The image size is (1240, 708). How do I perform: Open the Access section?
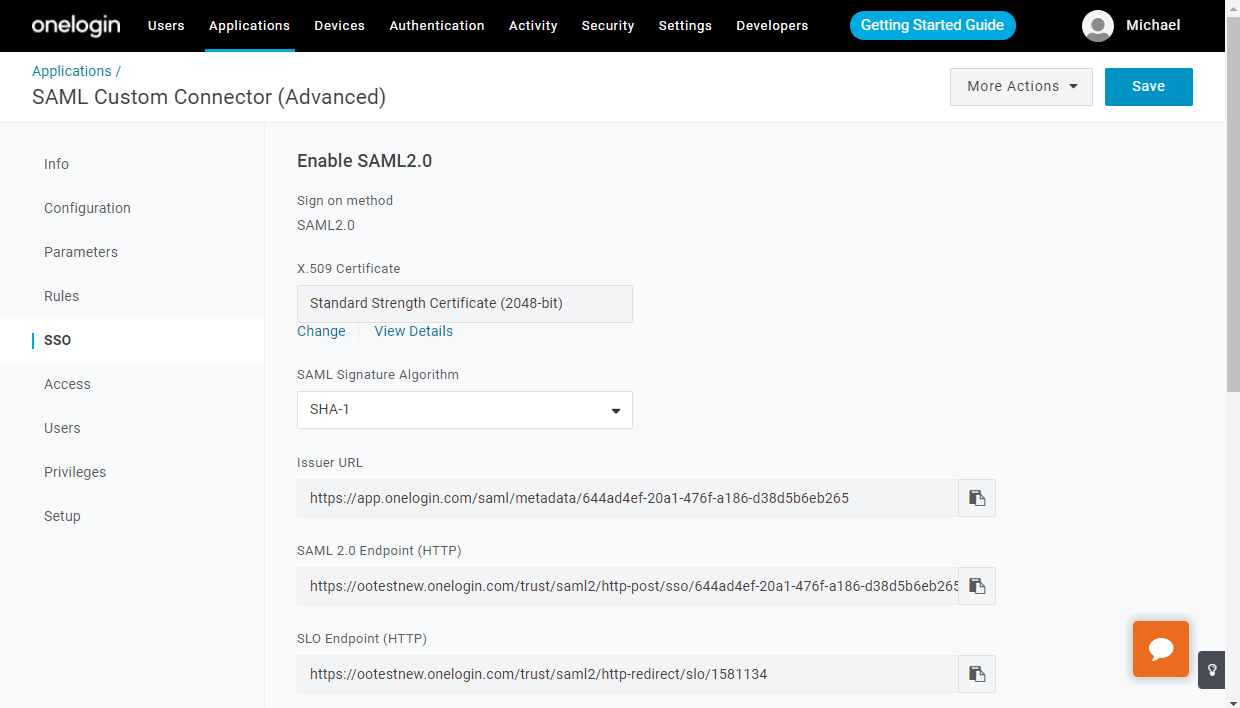pyautogui.click(x=67, y=384)
